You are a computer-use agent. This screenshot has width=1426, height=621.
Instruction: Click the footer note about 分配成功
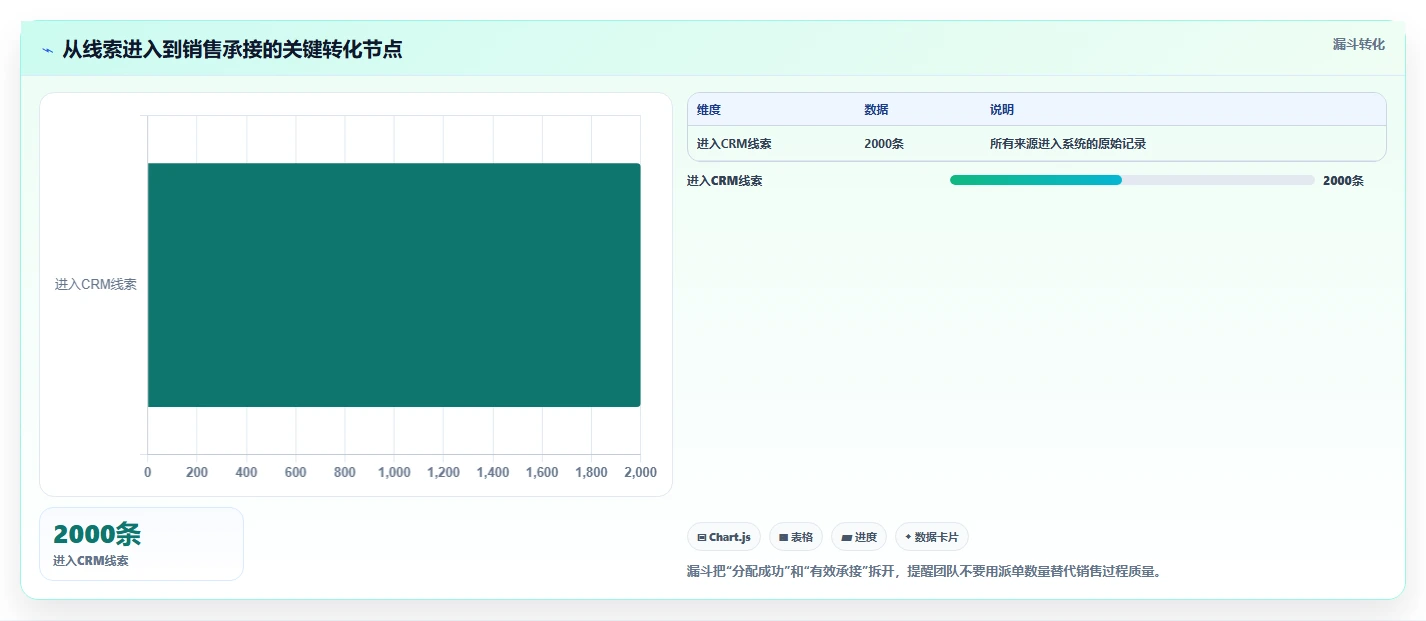(x=924, y=572)
